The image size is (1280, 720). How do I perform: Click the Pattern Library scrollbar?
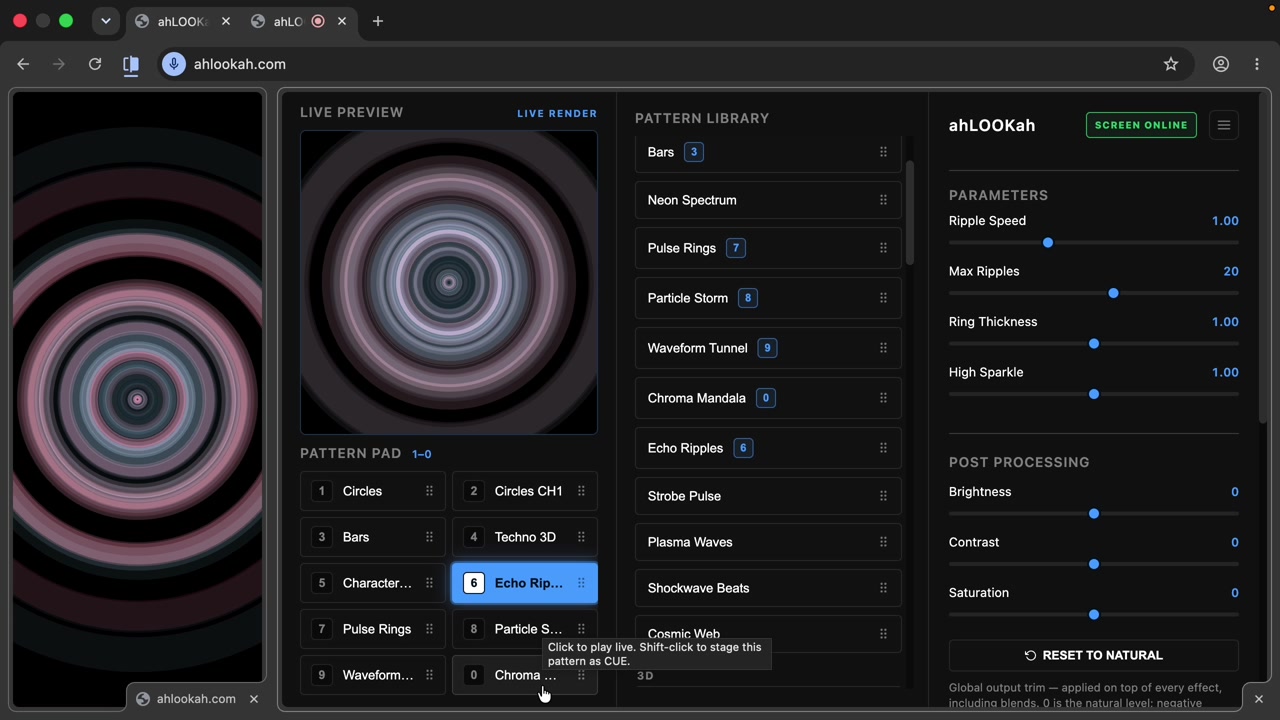(x=909, y=212)
